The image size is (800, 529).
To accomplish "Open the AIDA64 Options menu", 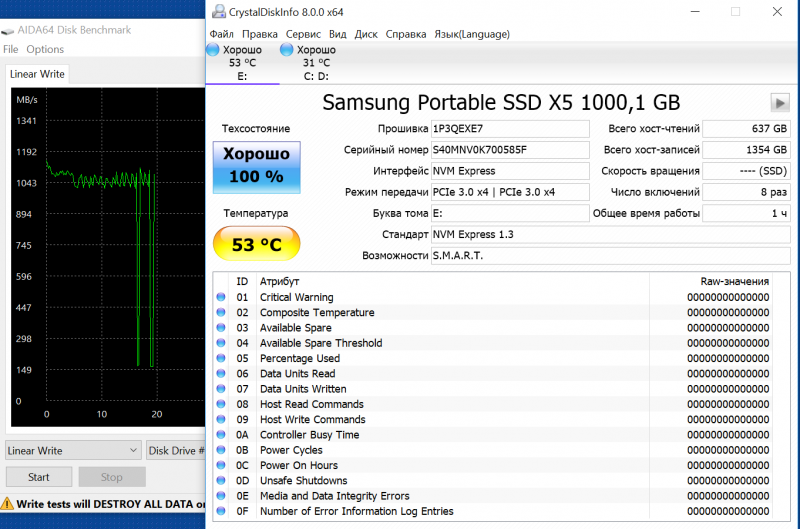I will pyautogui.click(x=45, y=49).
